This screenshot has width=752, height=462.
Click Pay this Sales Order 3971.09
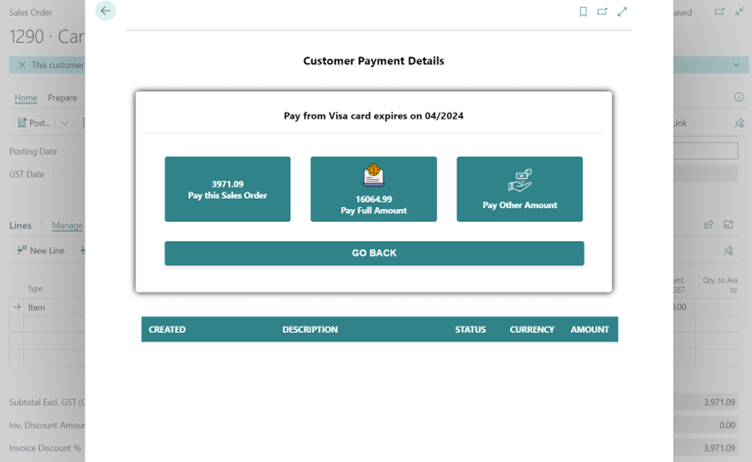coord(227,189)
